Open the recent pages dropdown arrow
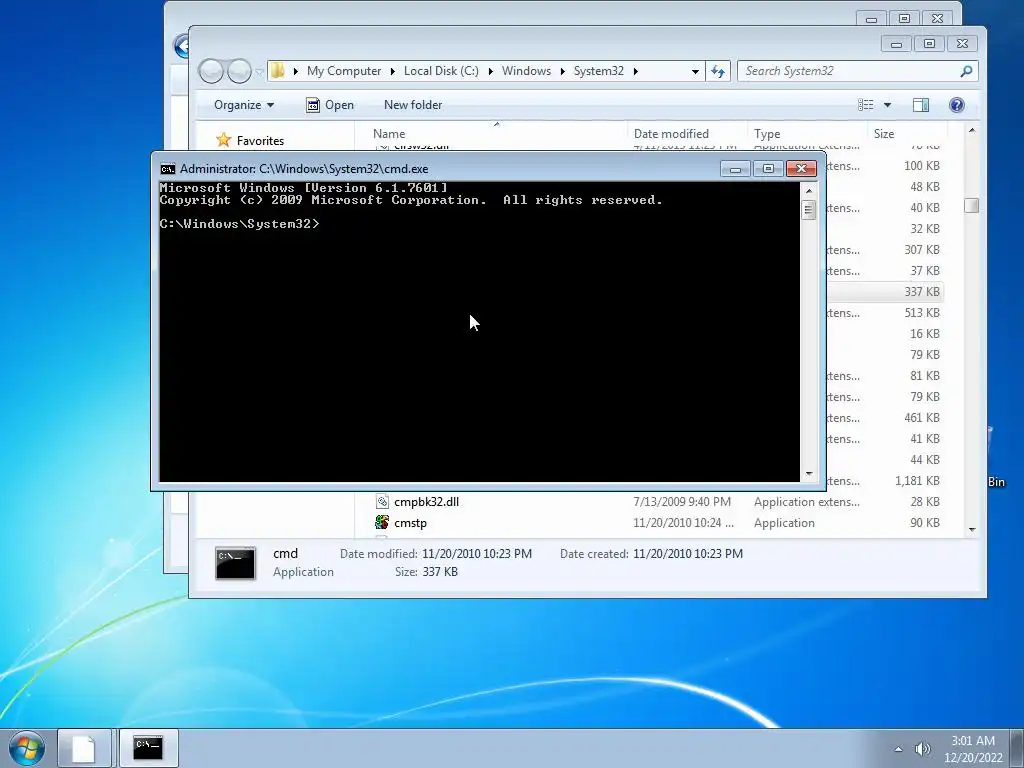This screenshot has height=768, width=1024. (259, 71)
